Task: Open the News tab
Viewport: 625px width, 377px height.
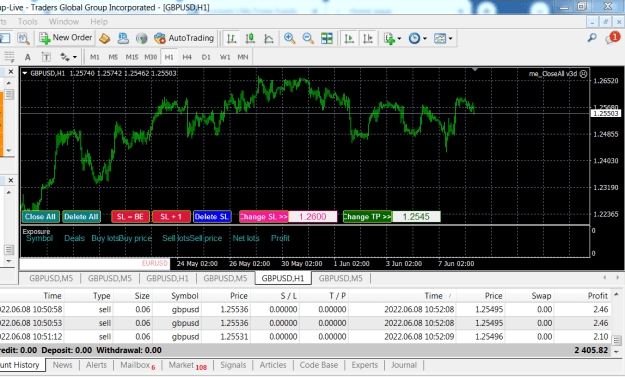Action: (x=63, y=365)
